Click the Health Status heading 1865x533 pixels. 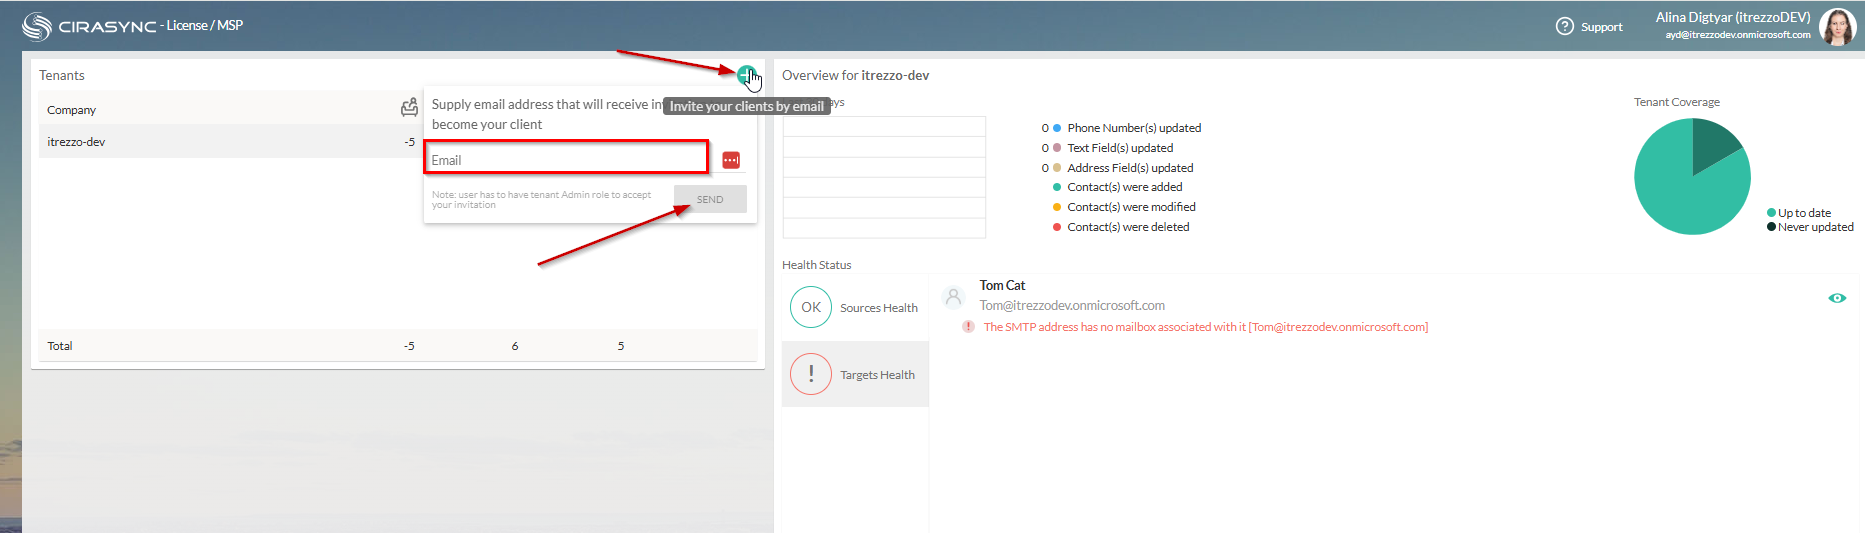(816, 265)
